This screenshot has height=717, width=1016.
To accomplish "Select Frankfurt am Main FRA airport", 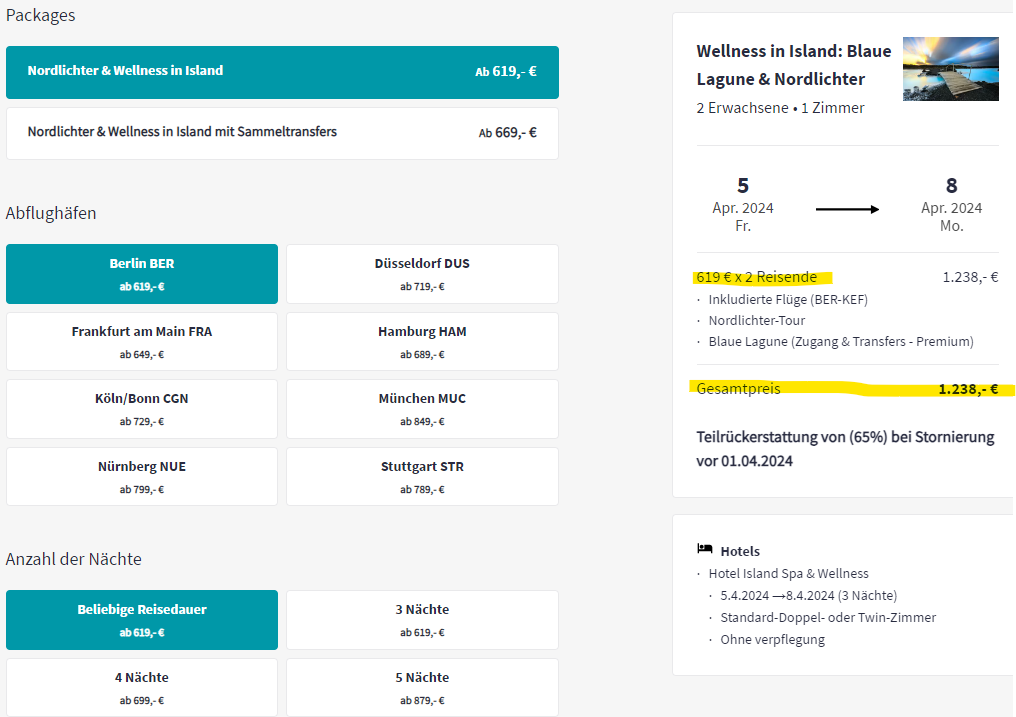I will (x=142, y=341).
